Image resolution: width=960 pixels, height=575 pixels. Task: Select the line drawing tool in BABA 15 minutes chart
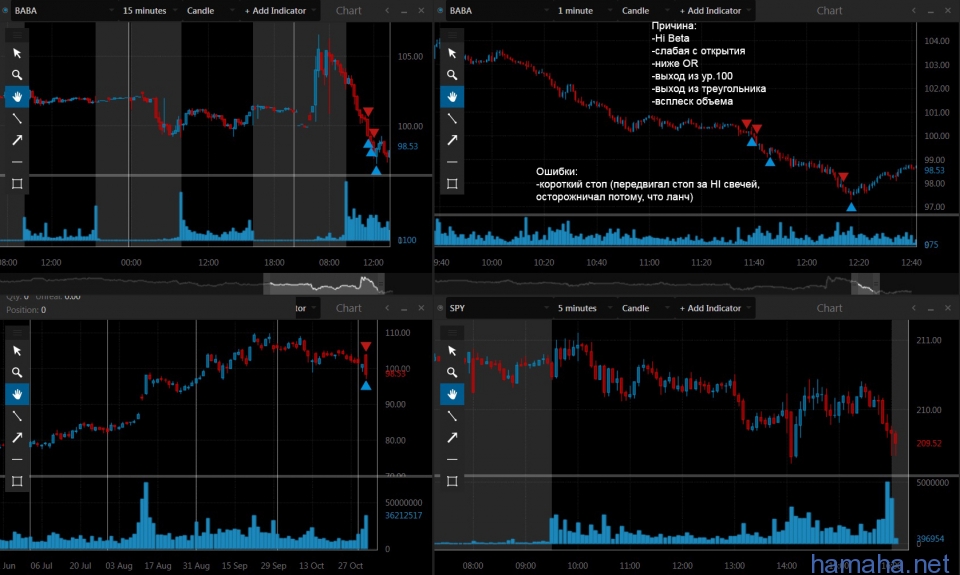coord(17,118)
